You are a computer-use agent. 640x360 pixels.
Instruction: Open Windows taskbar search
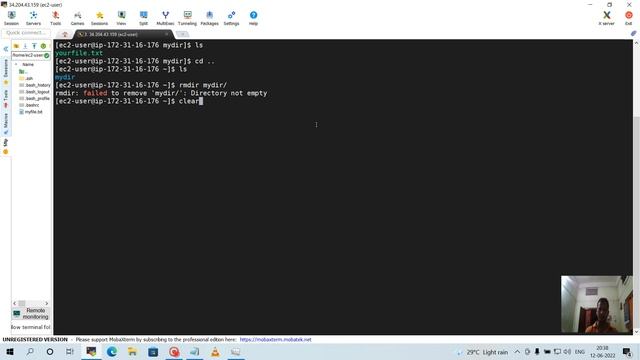30,351
